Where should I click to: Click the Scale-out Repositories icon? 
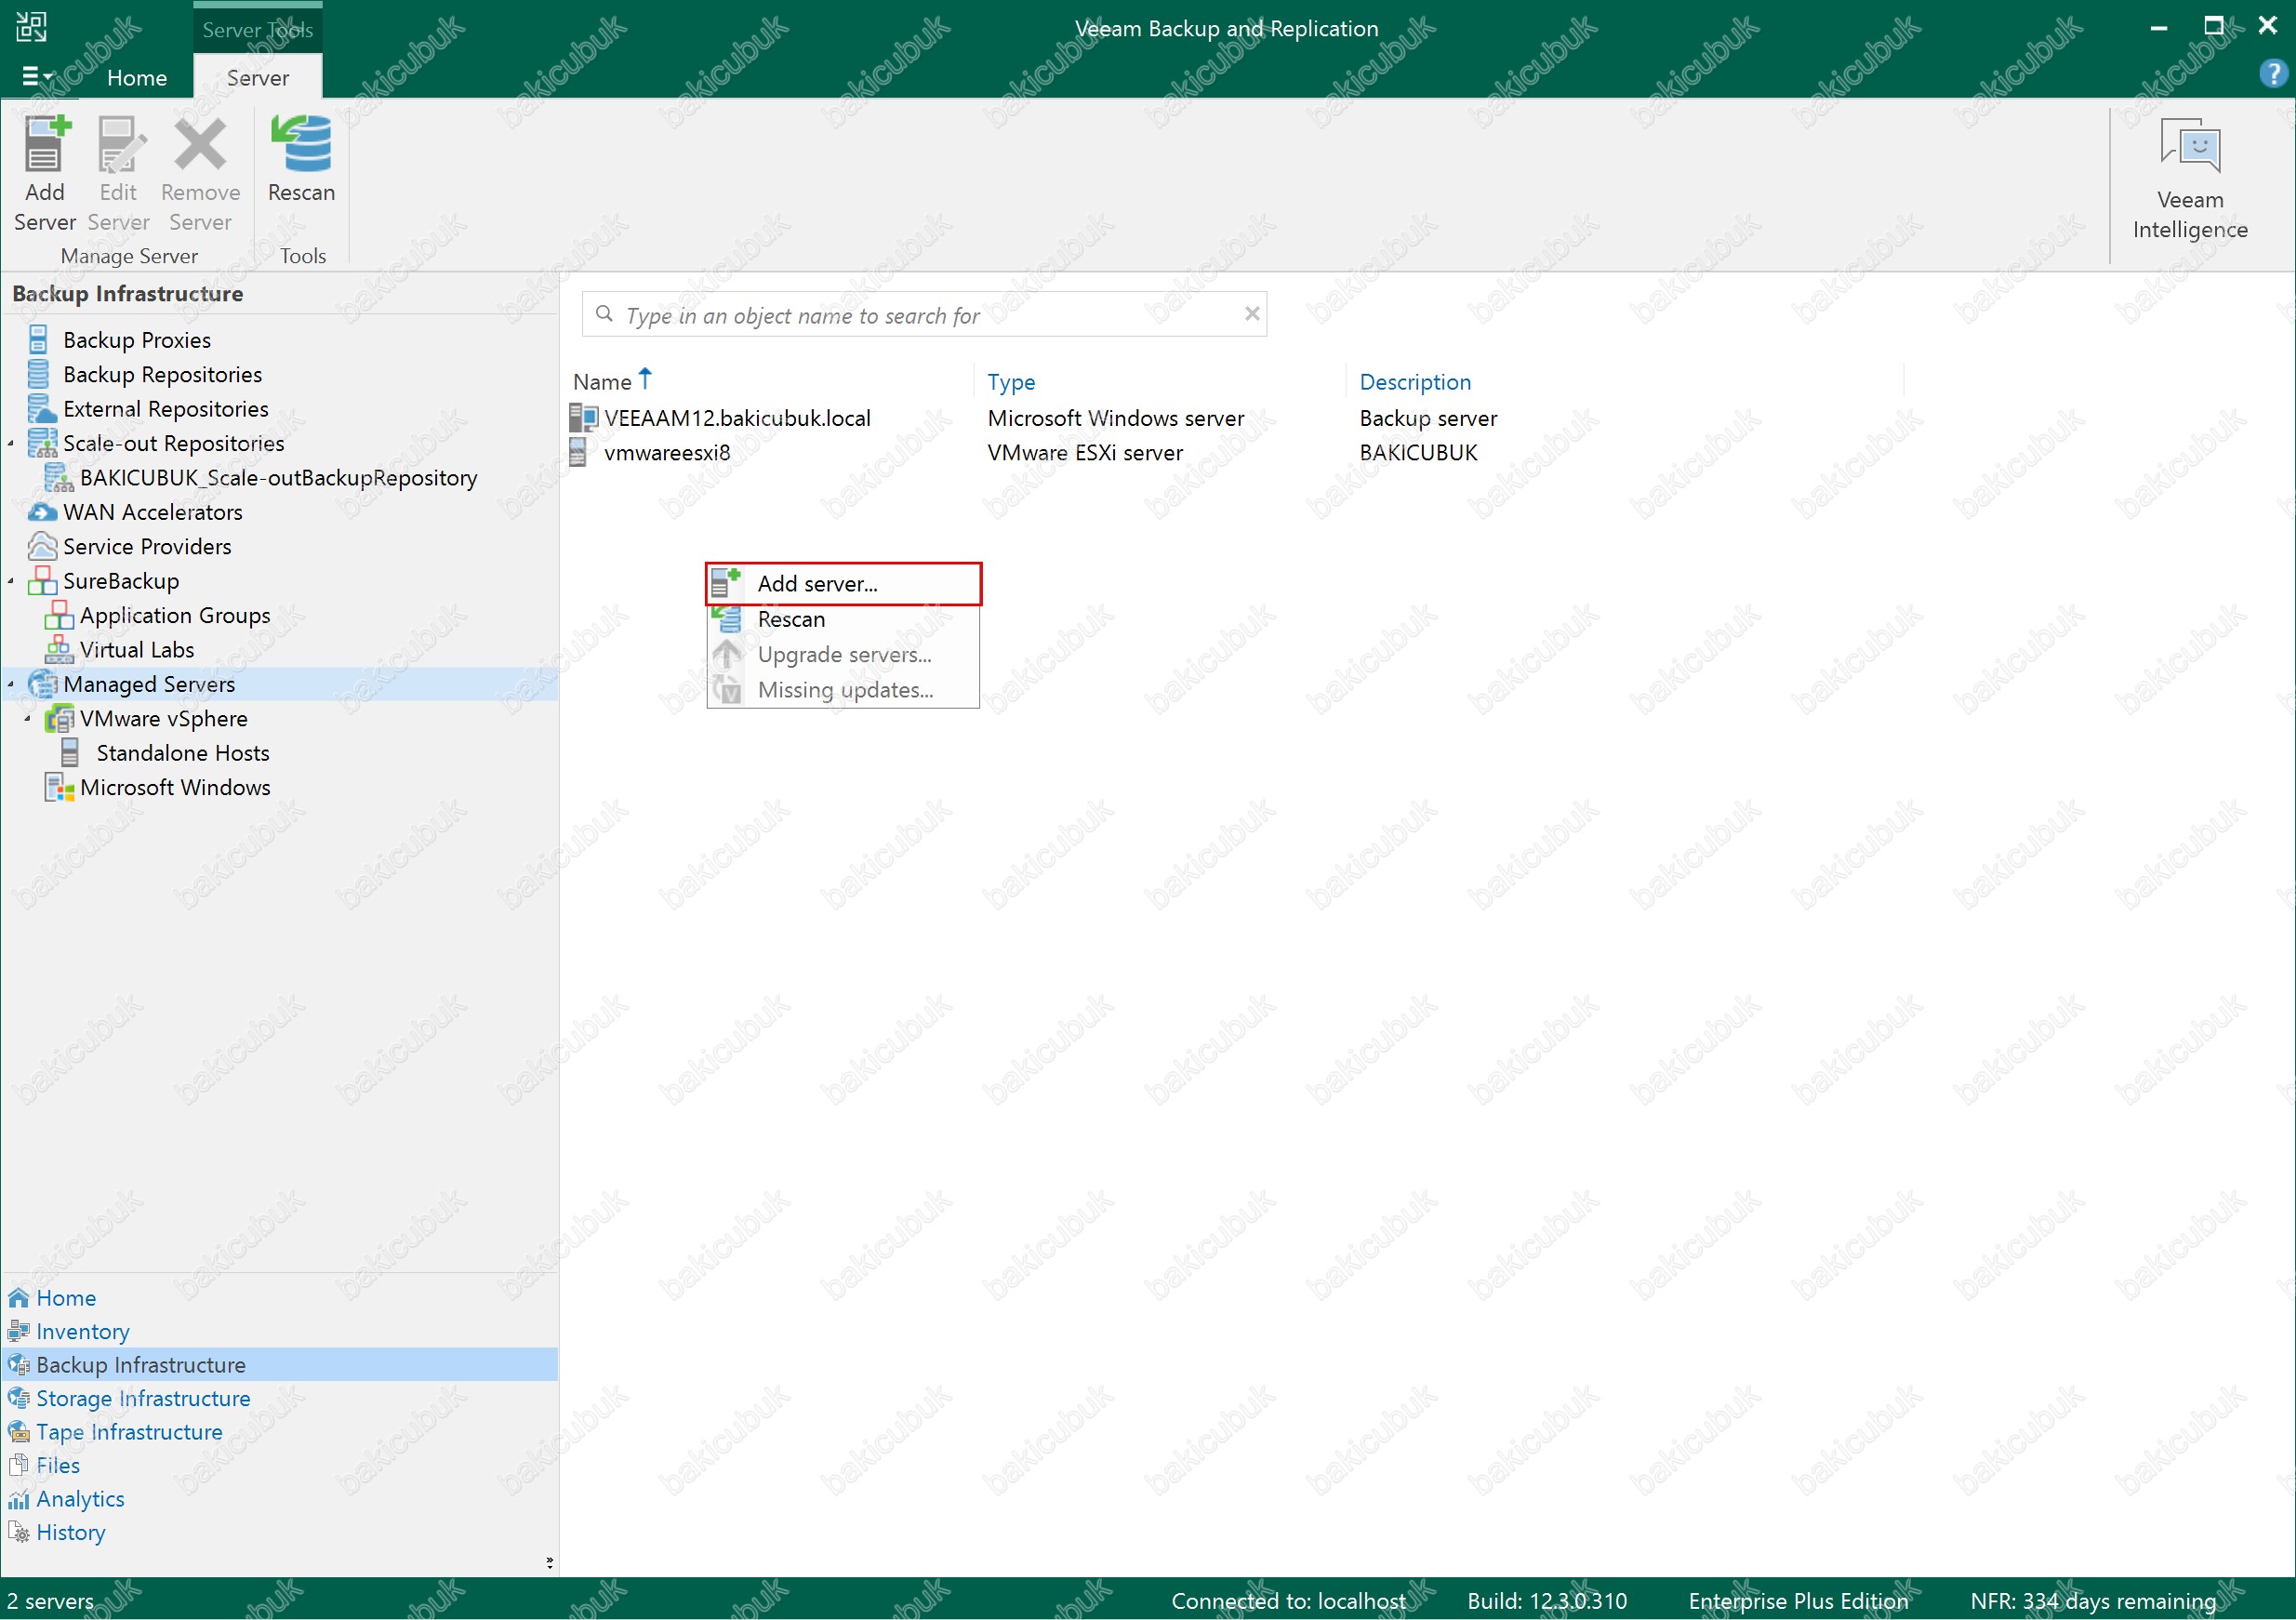coord(42,443)
